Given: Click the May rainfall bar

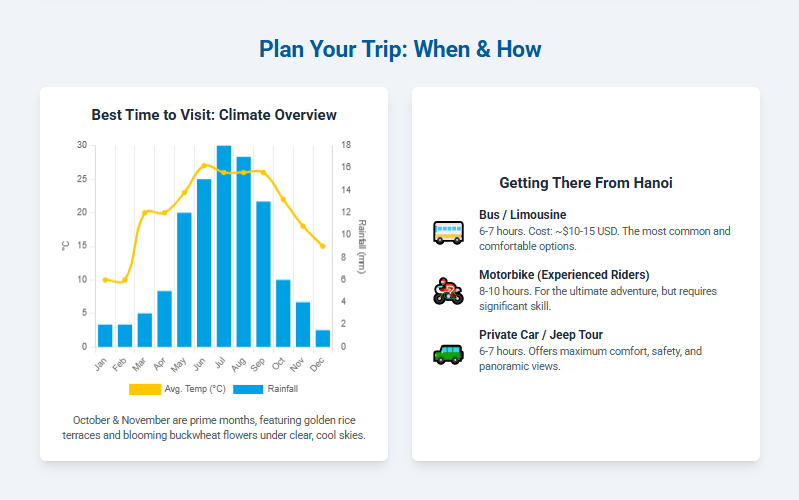Looking at the screenshot, I should click(x=184, y=280).
